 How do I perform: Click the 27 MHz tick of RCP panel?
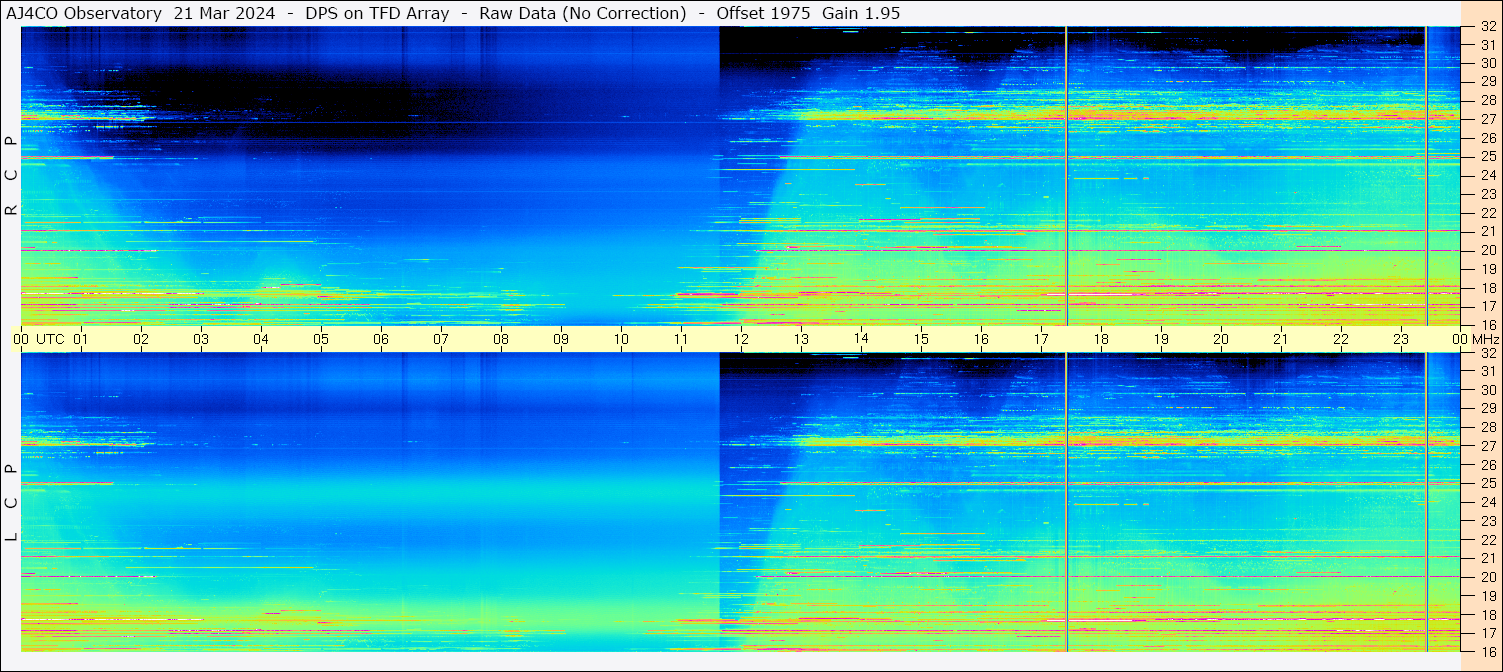[1488, 119]
